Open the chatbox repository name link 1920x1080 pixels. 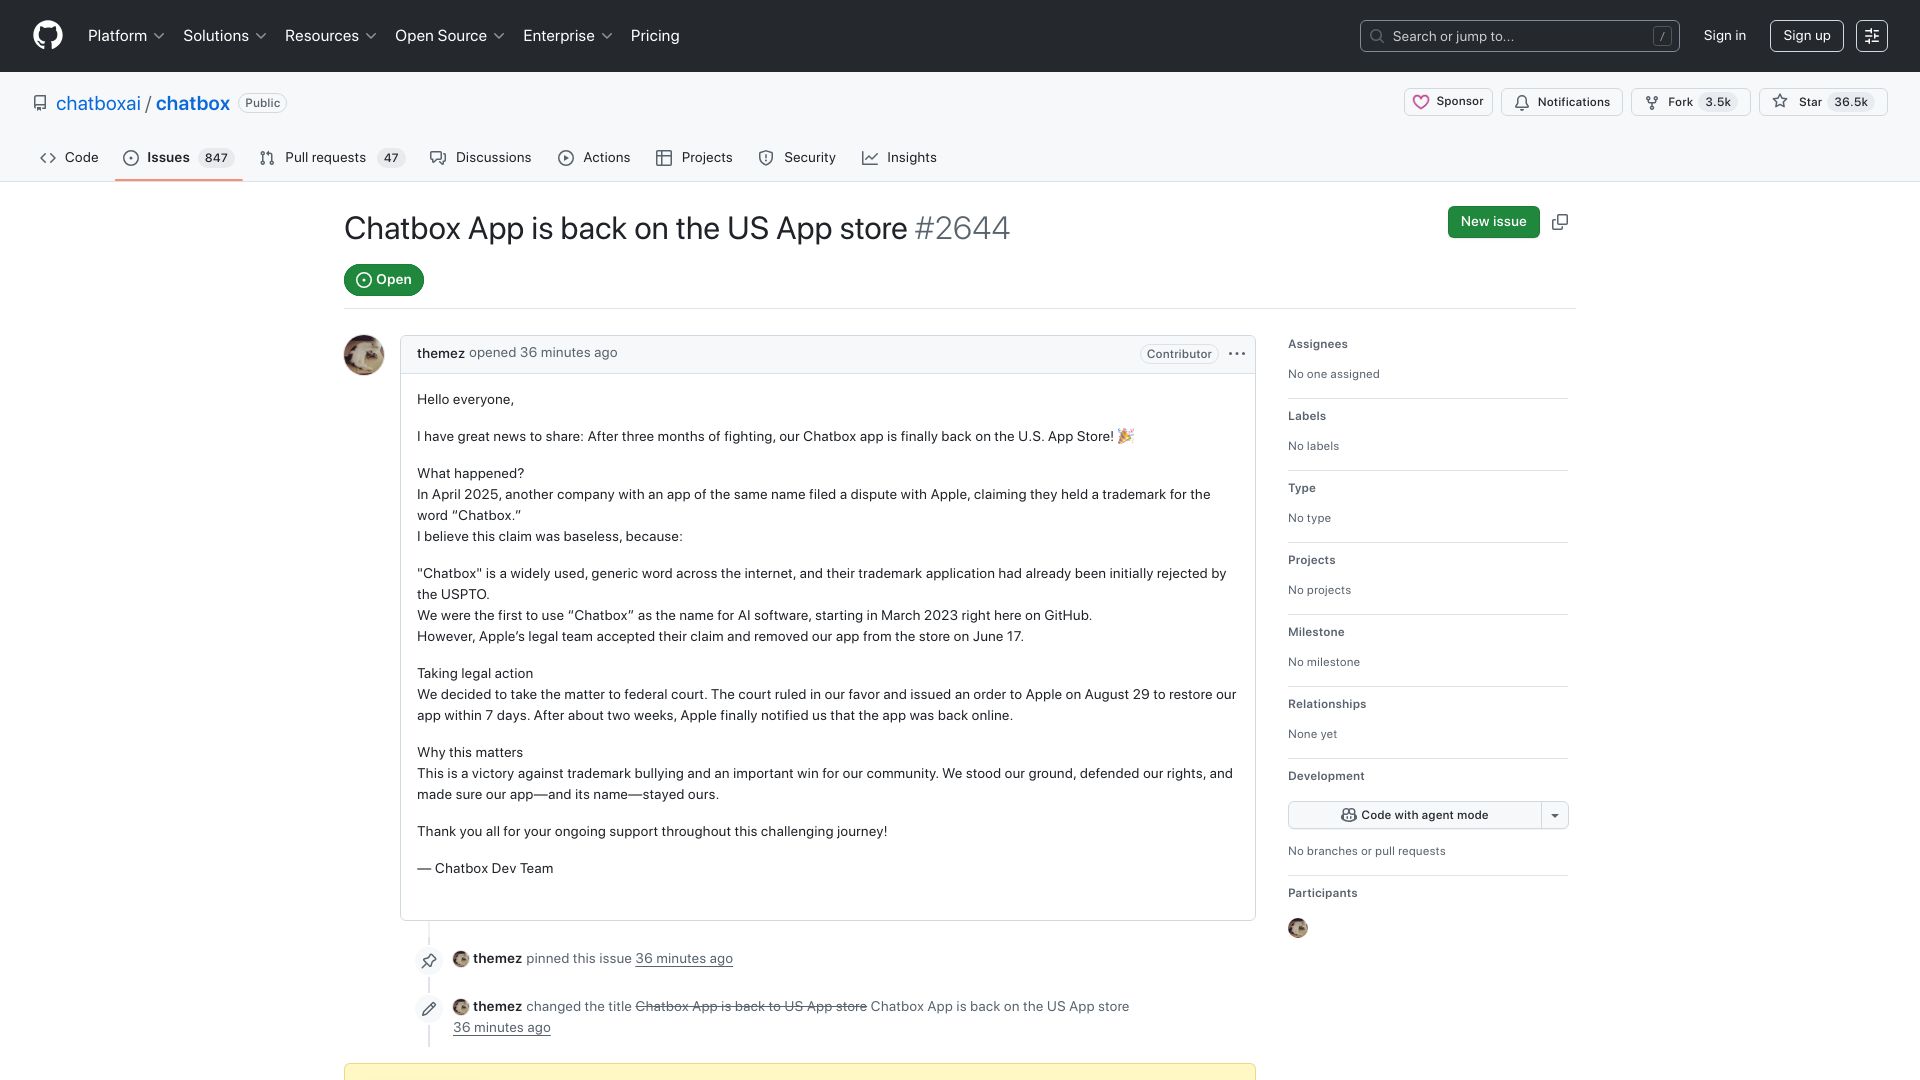pos(193,103)
